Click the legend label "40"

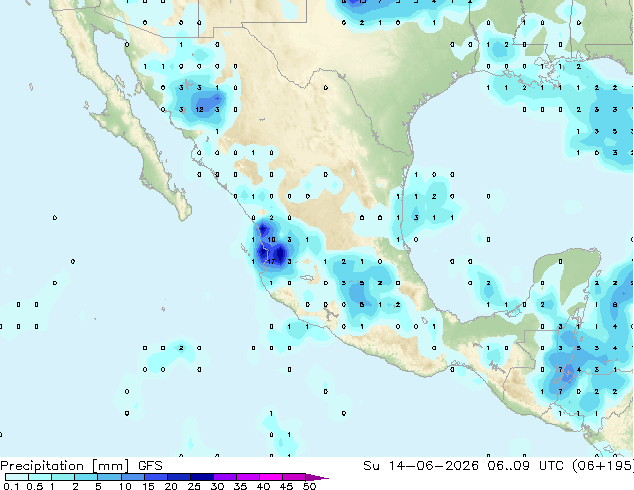pos(263,486)
